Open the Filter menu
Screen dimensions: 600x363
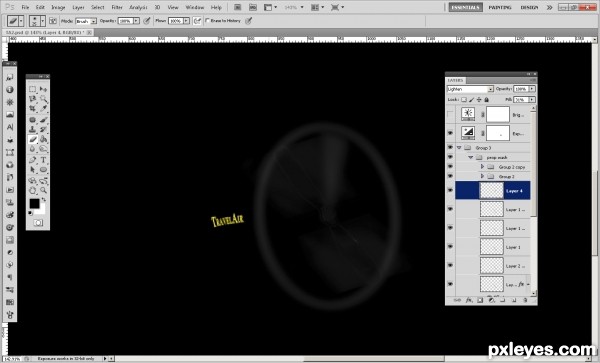tap(117, 7)
